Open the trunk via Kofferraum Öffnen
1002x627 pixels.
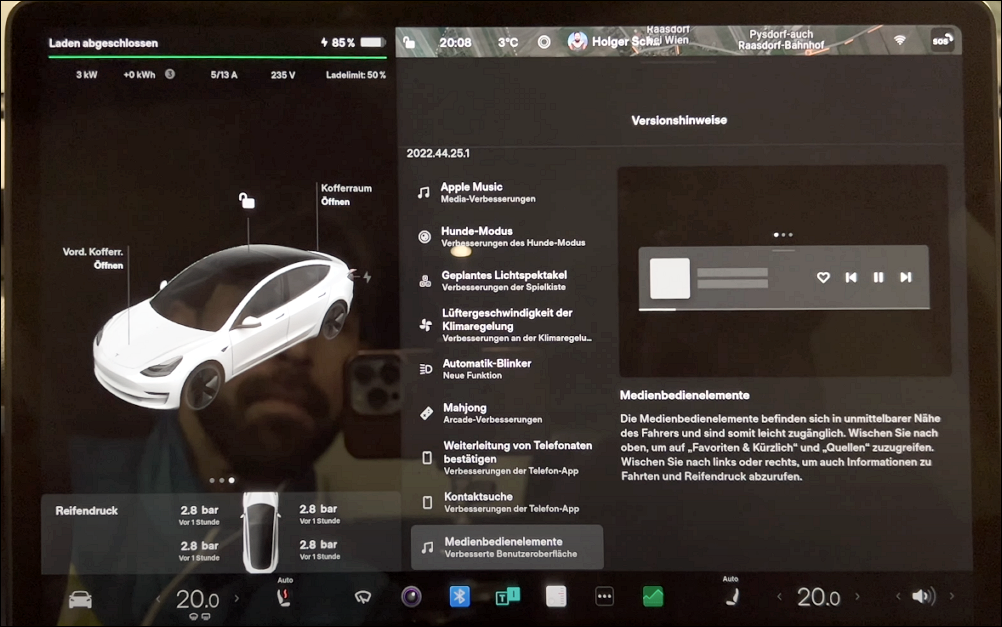[x=346, y=194]
